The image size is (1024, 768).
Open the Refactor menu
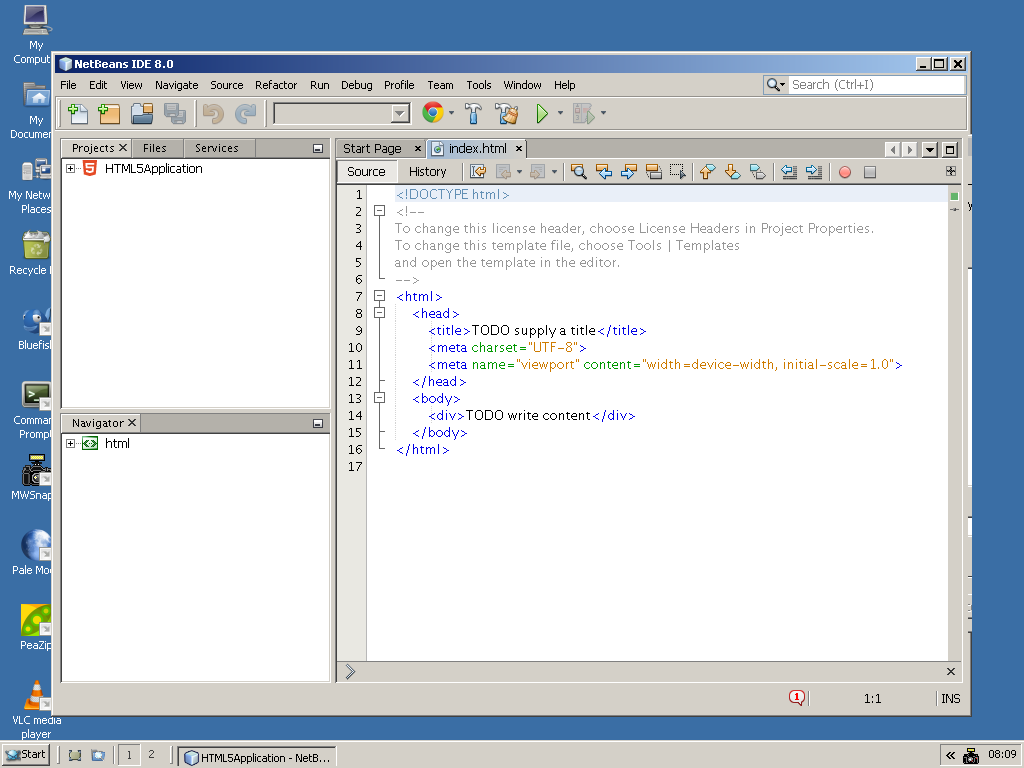click(276, 85)
